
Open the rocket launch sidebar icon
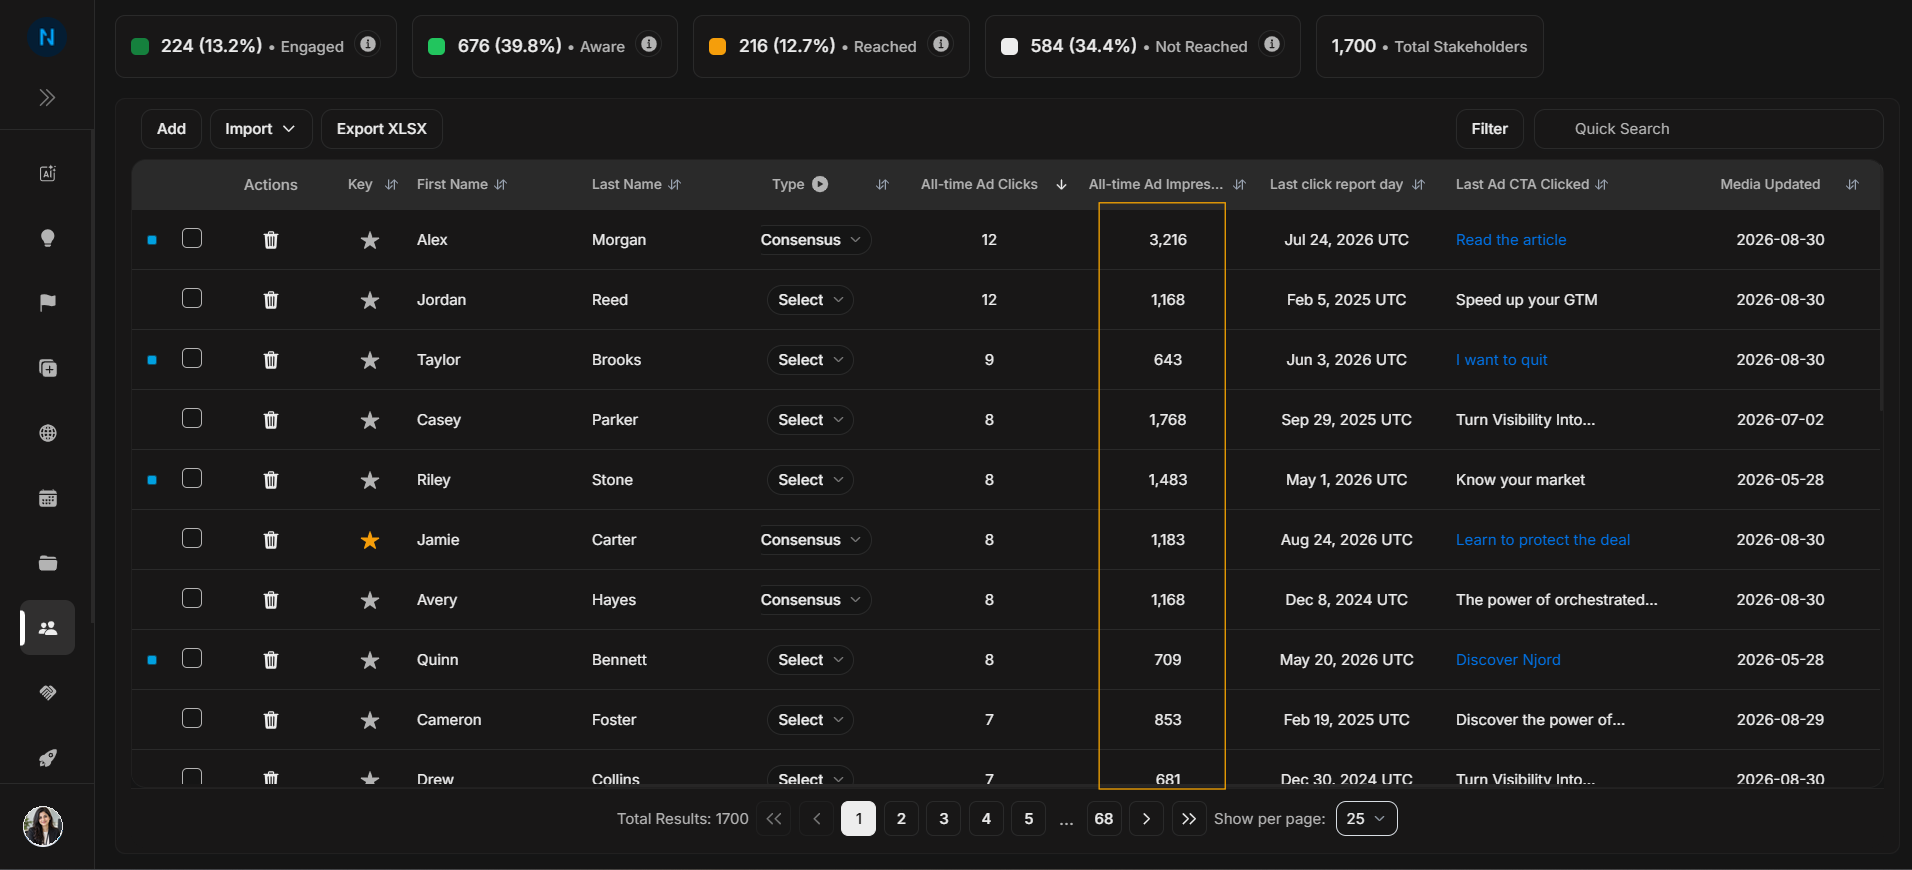coord(47,758)
